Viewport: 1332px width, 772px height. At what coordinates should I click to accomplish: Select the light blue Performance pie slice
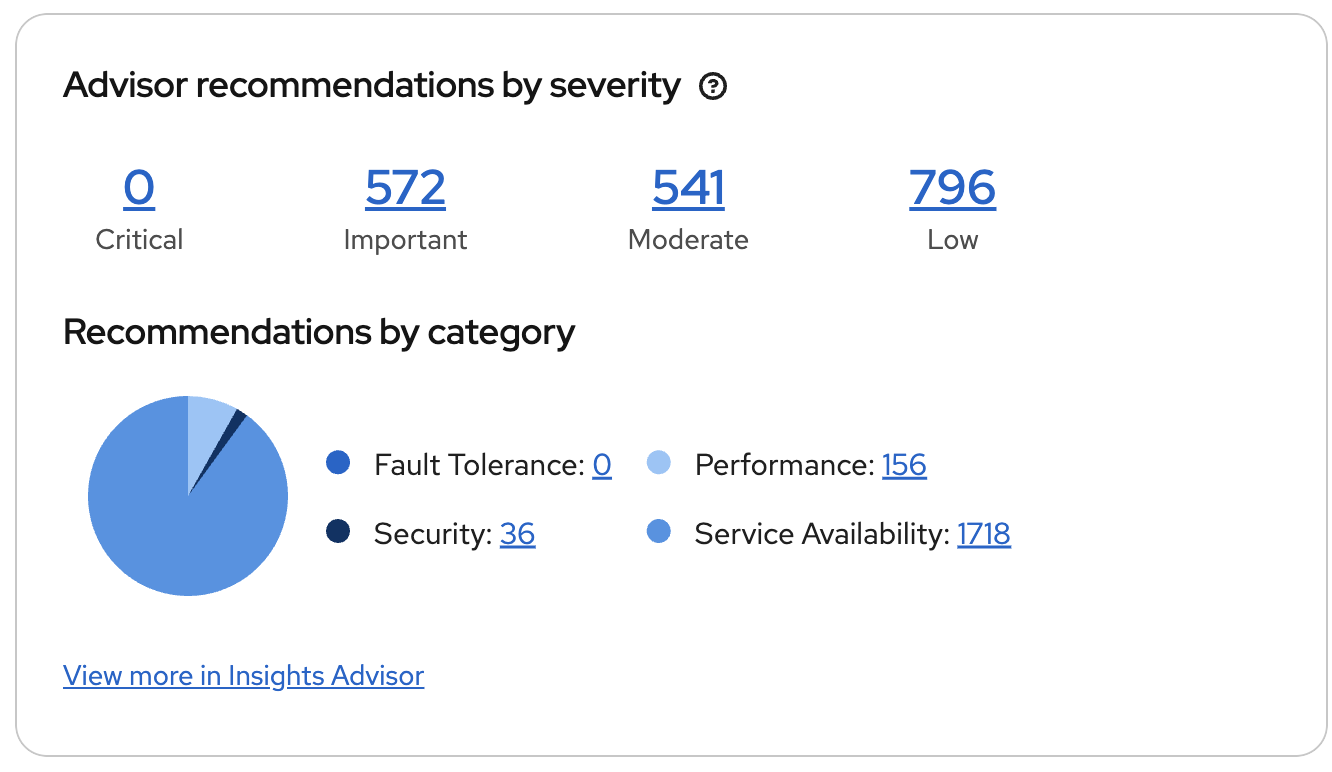click(208, 420)
